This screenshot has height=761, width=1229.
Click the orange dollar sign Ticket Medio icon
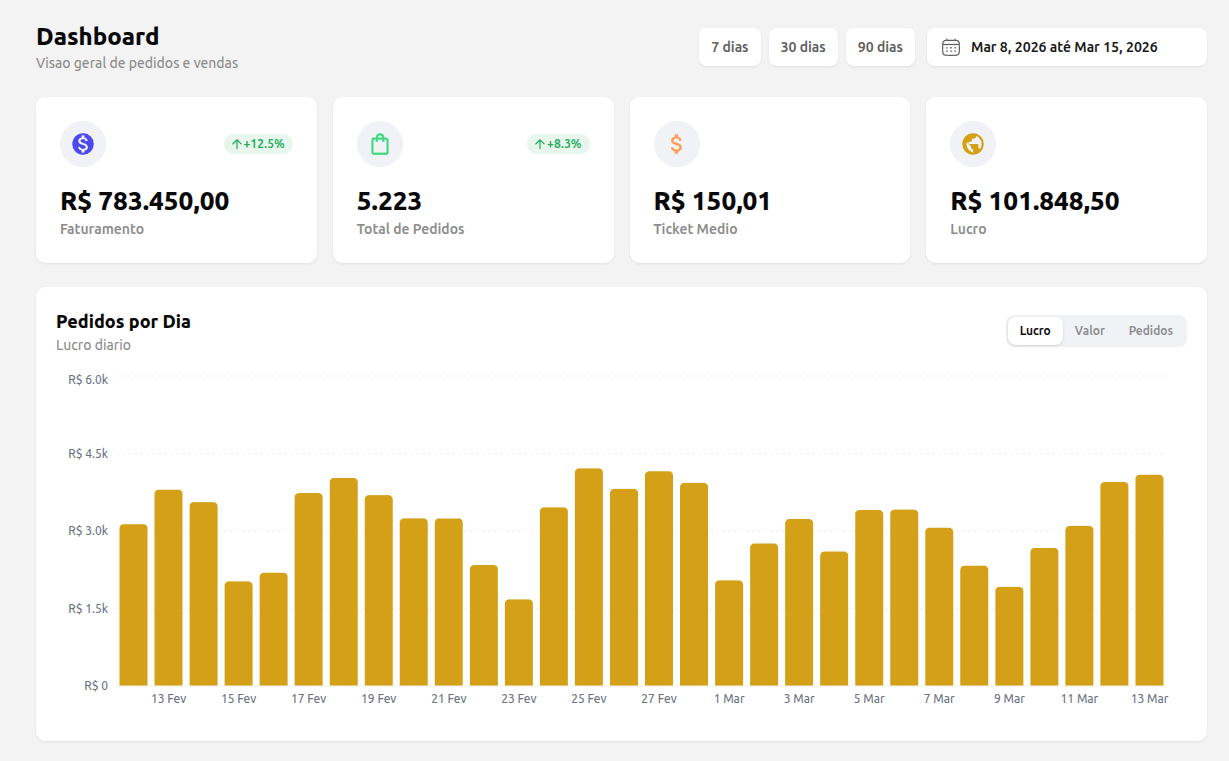(x=676, y=144)
